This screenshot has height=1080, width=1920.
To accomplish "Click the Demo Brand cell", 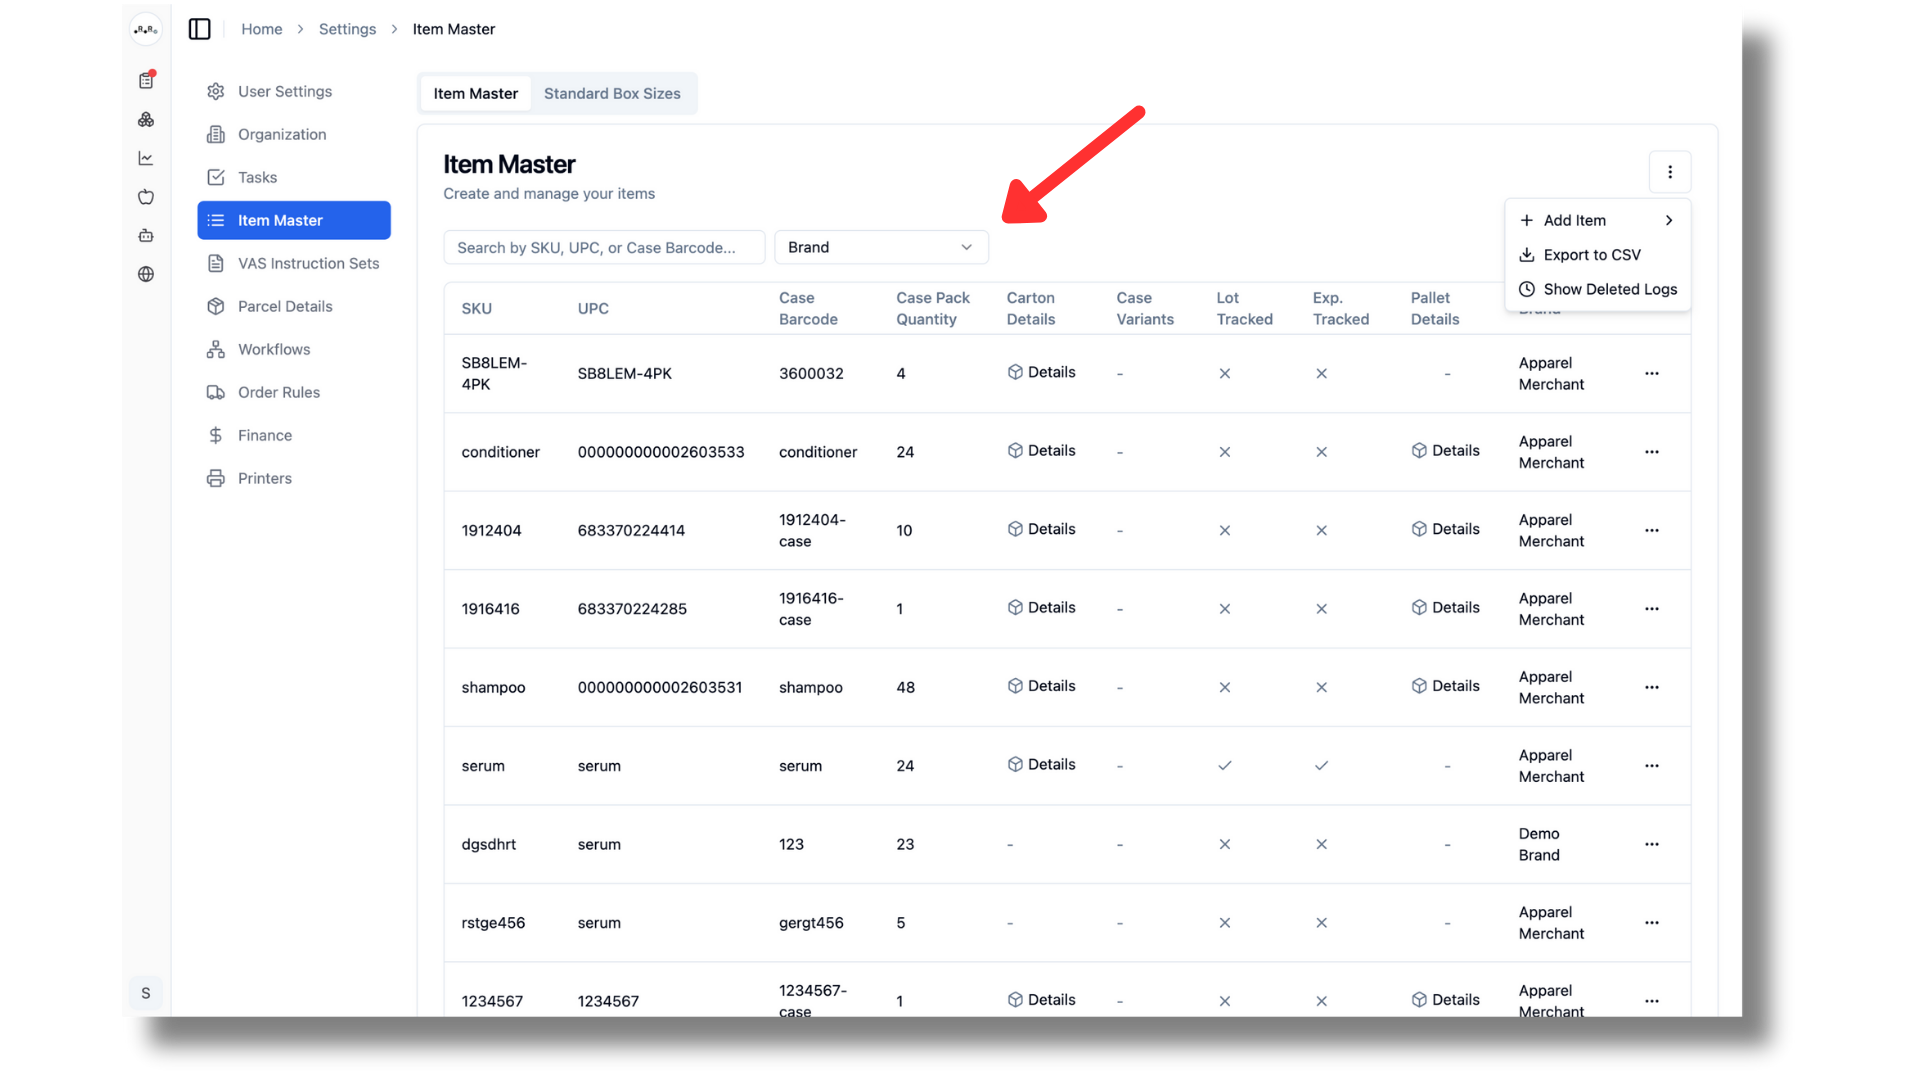I will (x=1539, y=844).
